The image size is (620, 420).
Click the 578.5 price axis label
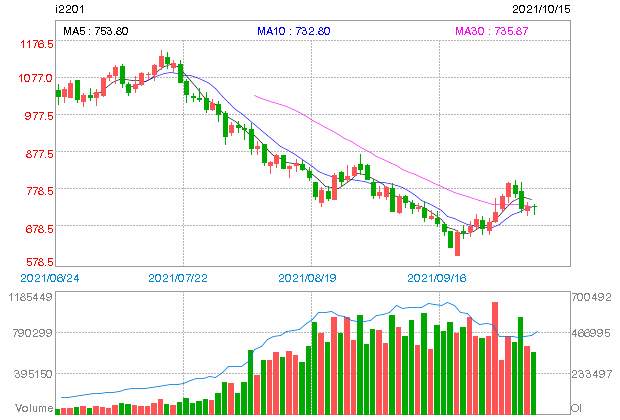pos(40,262)
